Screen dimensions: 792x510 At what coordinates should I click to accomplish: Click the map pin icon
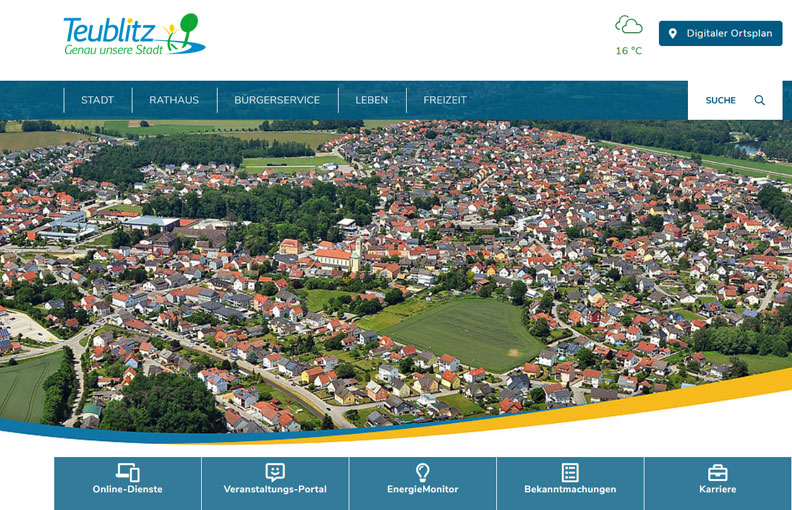tap(673, 34)
